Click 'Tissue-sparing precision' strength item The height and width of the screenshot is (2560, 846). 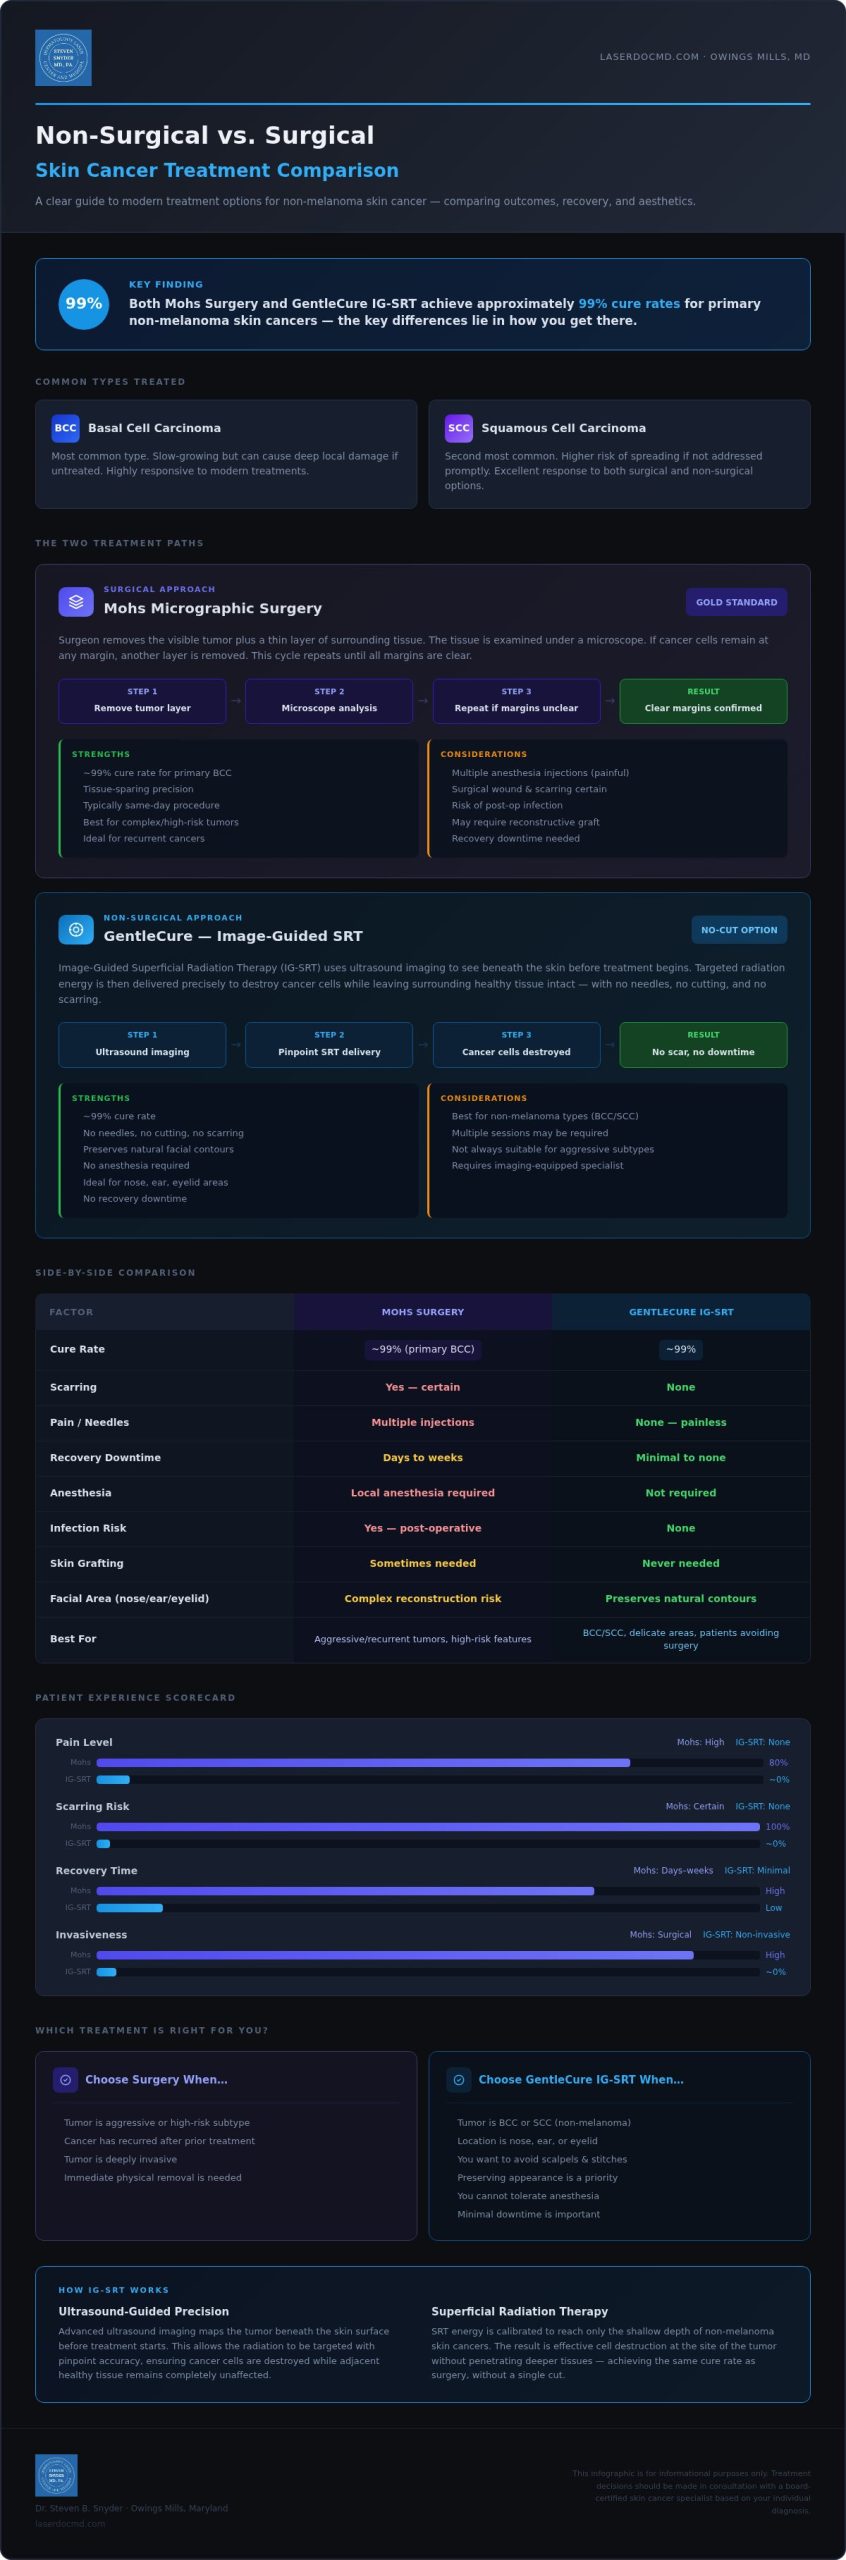[138, 789]
